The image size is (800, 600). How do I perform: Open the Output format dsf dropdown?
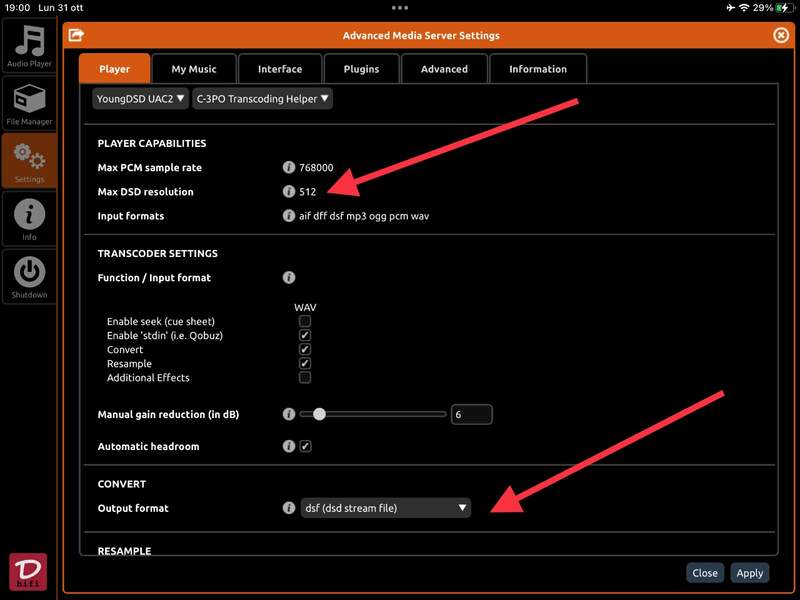coord(385,508)
